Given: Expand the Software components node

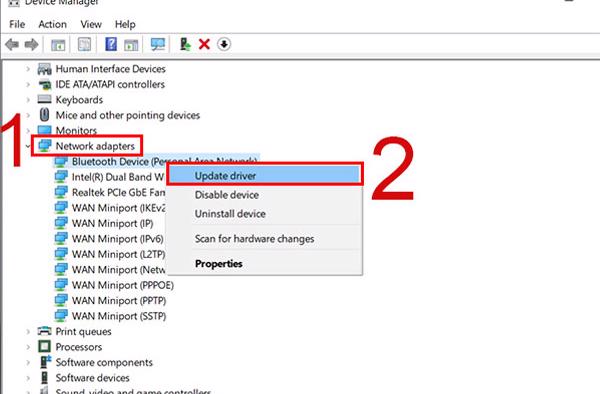Looking at the screenshot, I should 28,362.
